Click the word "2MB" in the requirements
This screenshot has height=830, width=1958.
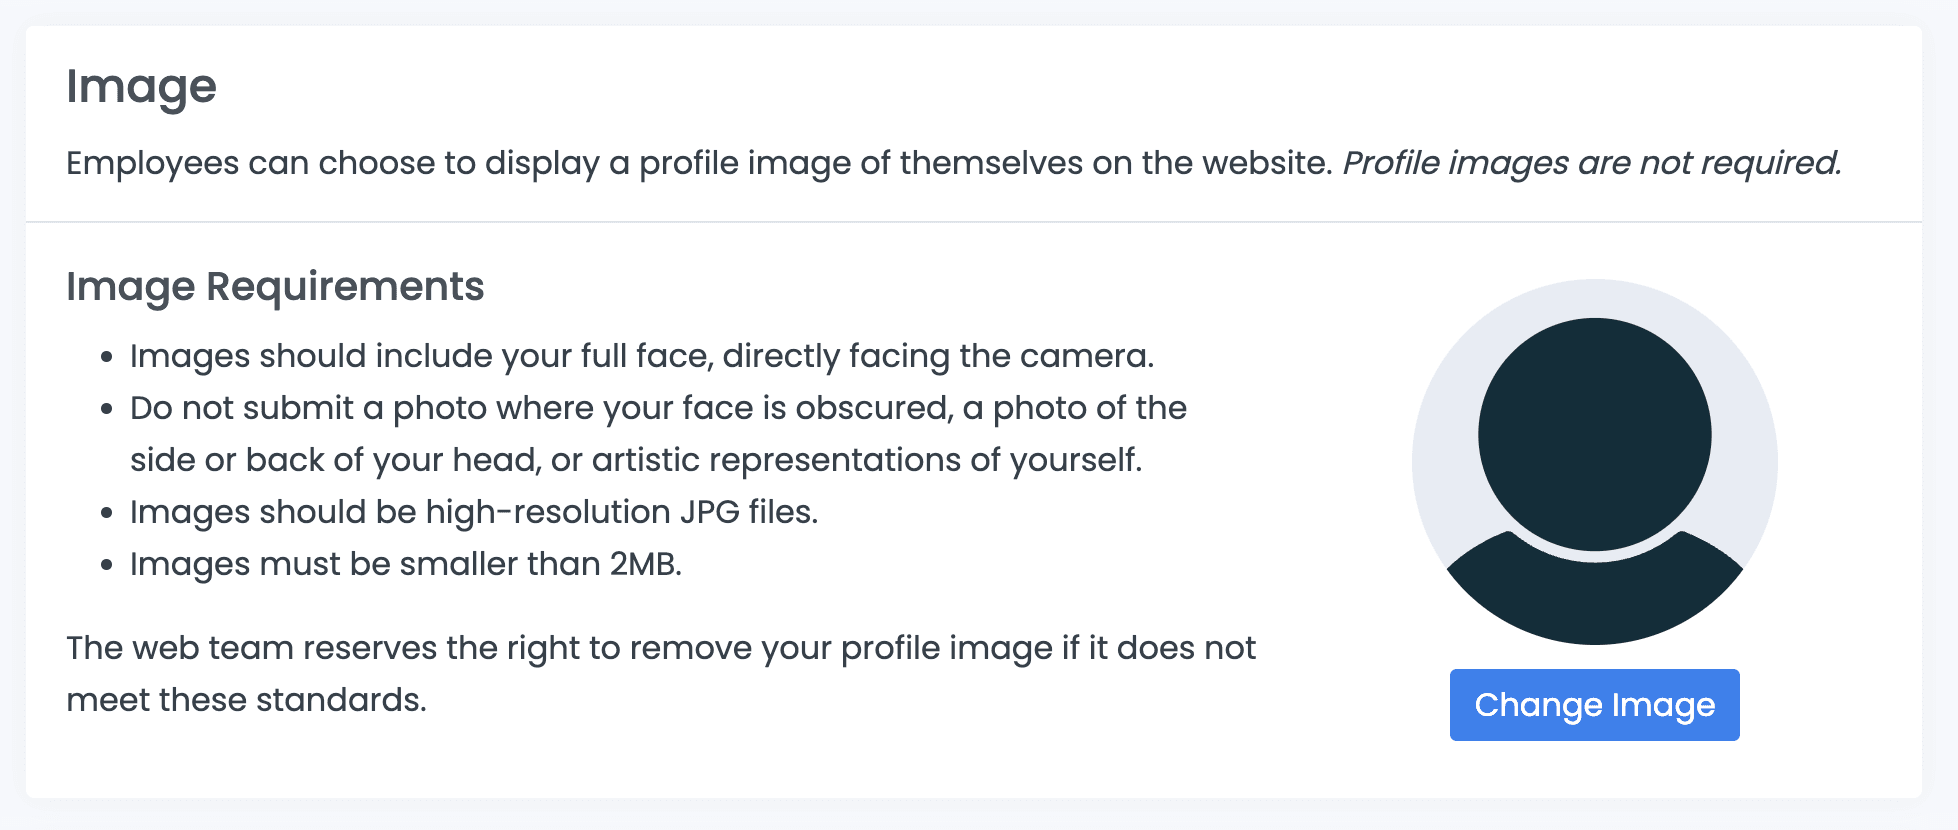click(642, 564)
